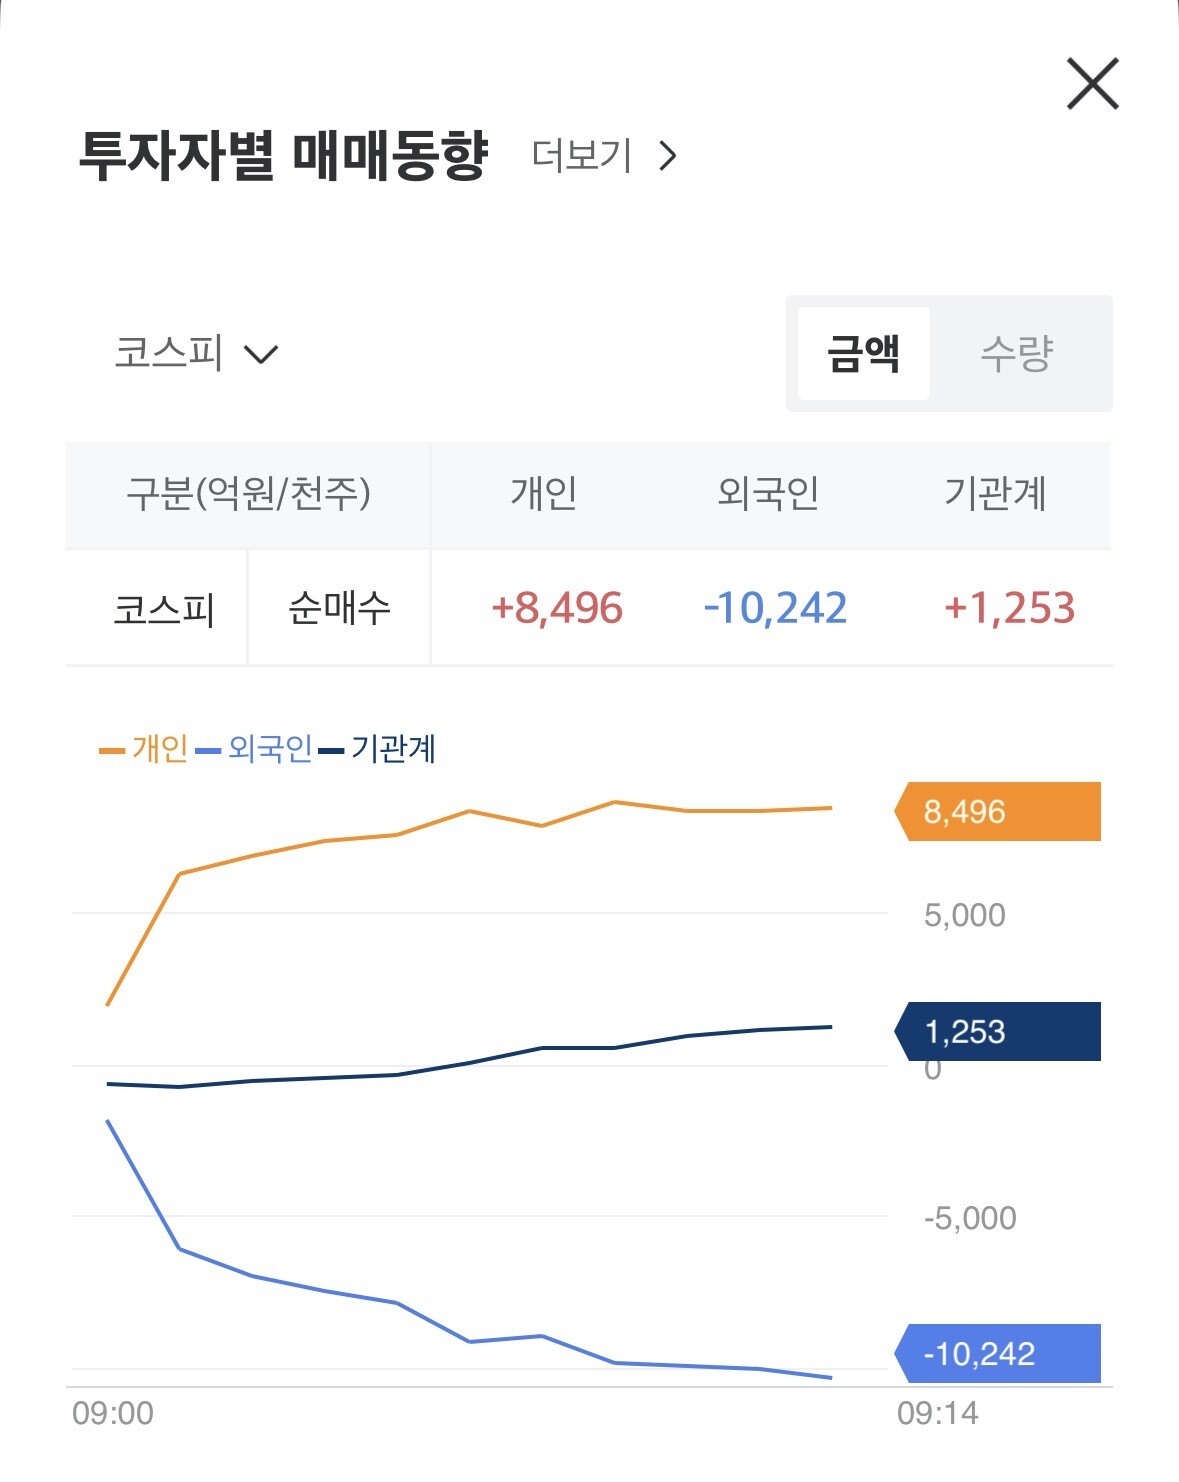The width and height of the screenshot is (1179, 1482).
Task: Close the investor trading trends panel
Action: pos(1092,83)
